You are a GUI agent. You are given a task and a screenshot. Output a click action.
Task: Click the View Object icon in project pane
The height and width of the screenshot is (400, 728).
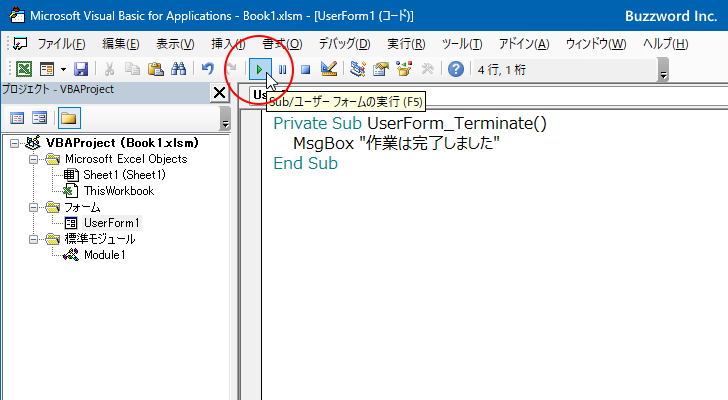point(39,118)
